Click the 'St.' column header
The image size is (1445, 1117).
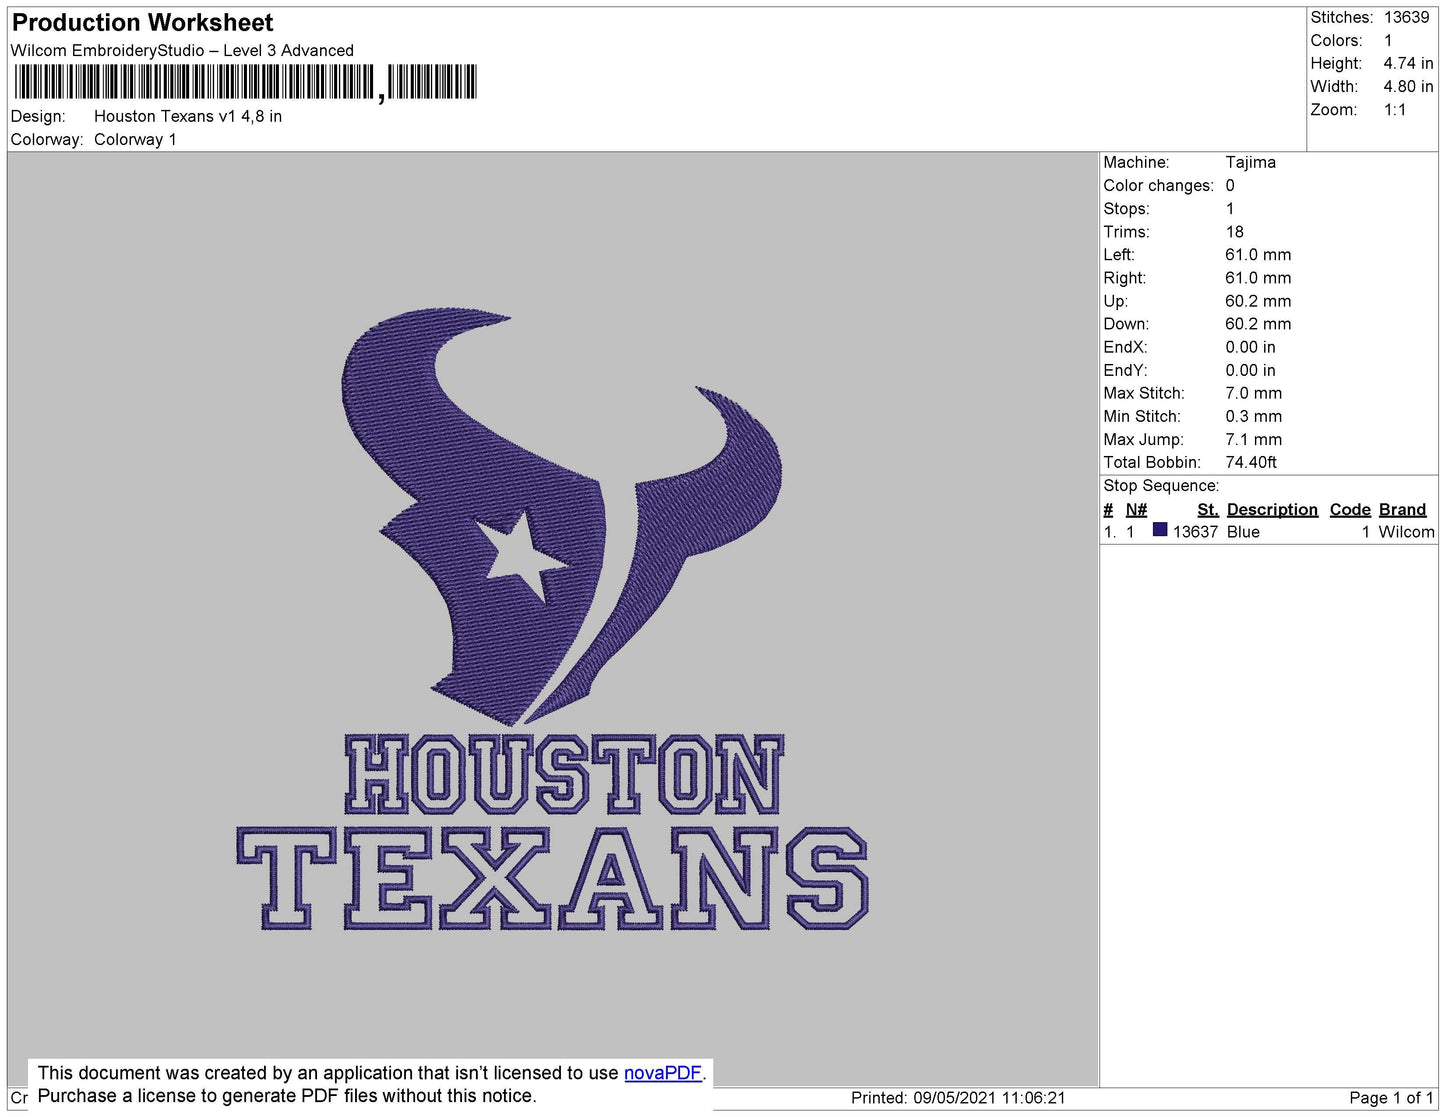pyautogui.click(x=1207, y=509)
